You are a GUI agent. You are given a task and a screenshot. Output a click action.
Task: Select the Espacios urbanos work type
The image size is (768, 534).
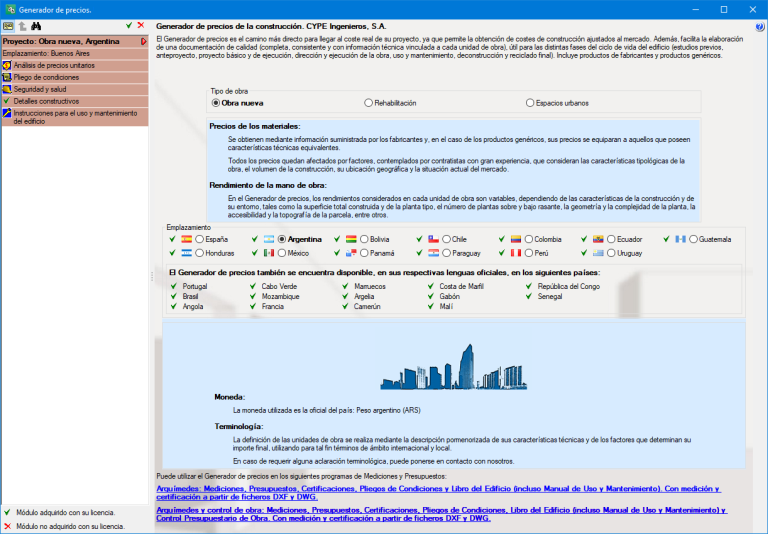pyautogui.click(x=530, y=103)
